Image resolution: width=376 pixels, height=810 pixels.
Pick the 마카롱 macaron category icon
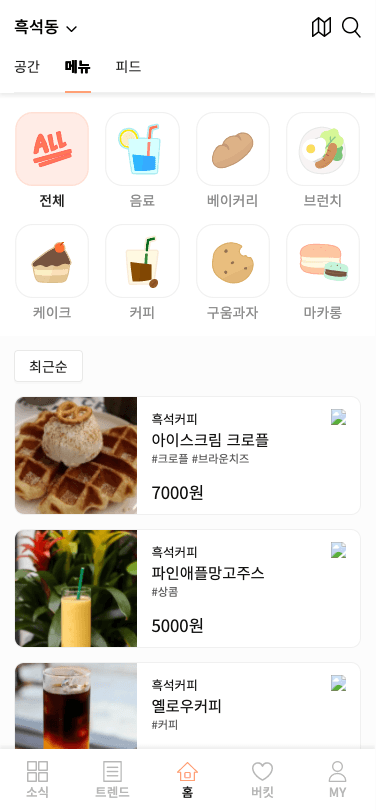click(x=323, y=261)
